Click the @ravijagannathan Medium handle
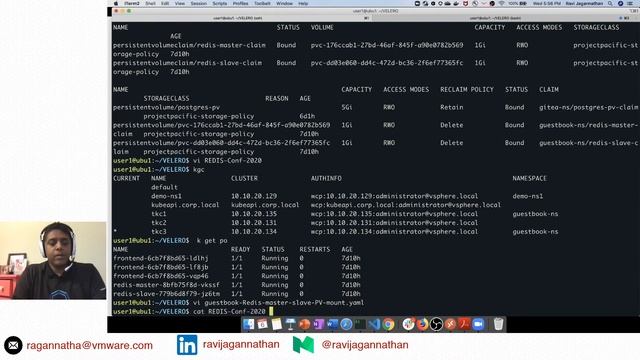The width and height of the screenshot is (640, 360). (x=365, y=345)
